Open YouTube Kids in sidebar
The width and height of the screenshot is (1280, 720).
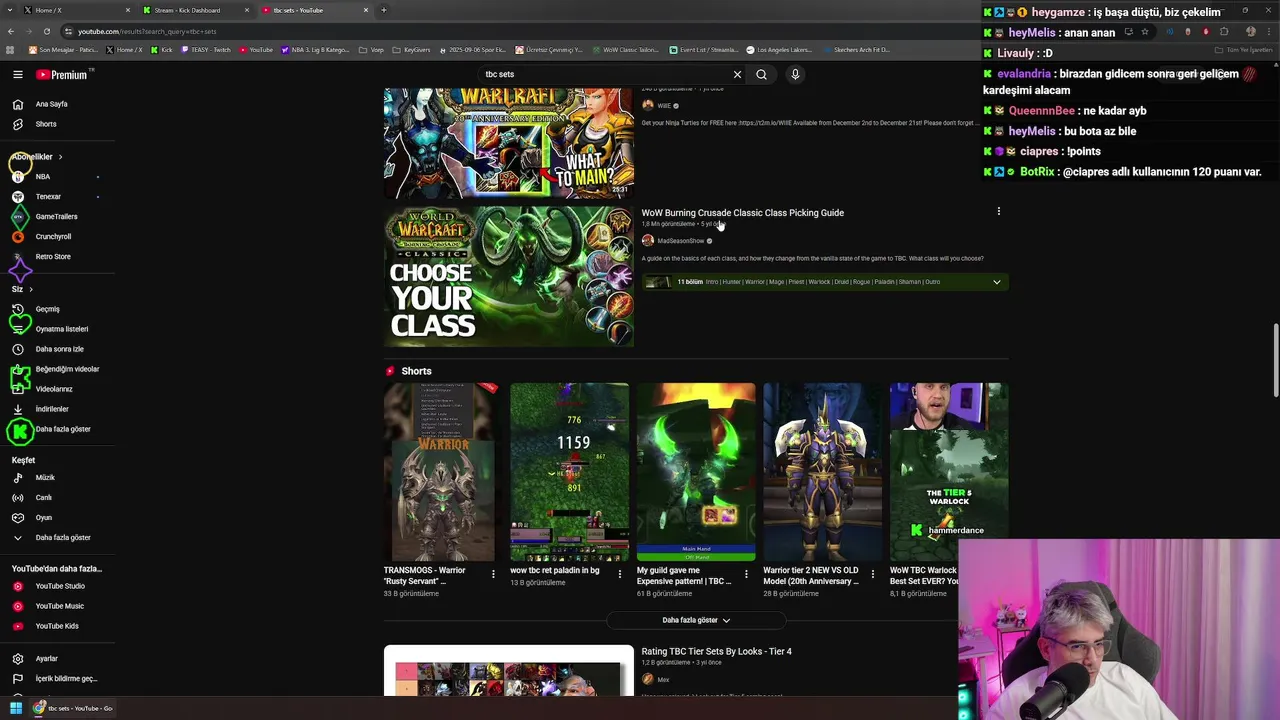(57, 626)
